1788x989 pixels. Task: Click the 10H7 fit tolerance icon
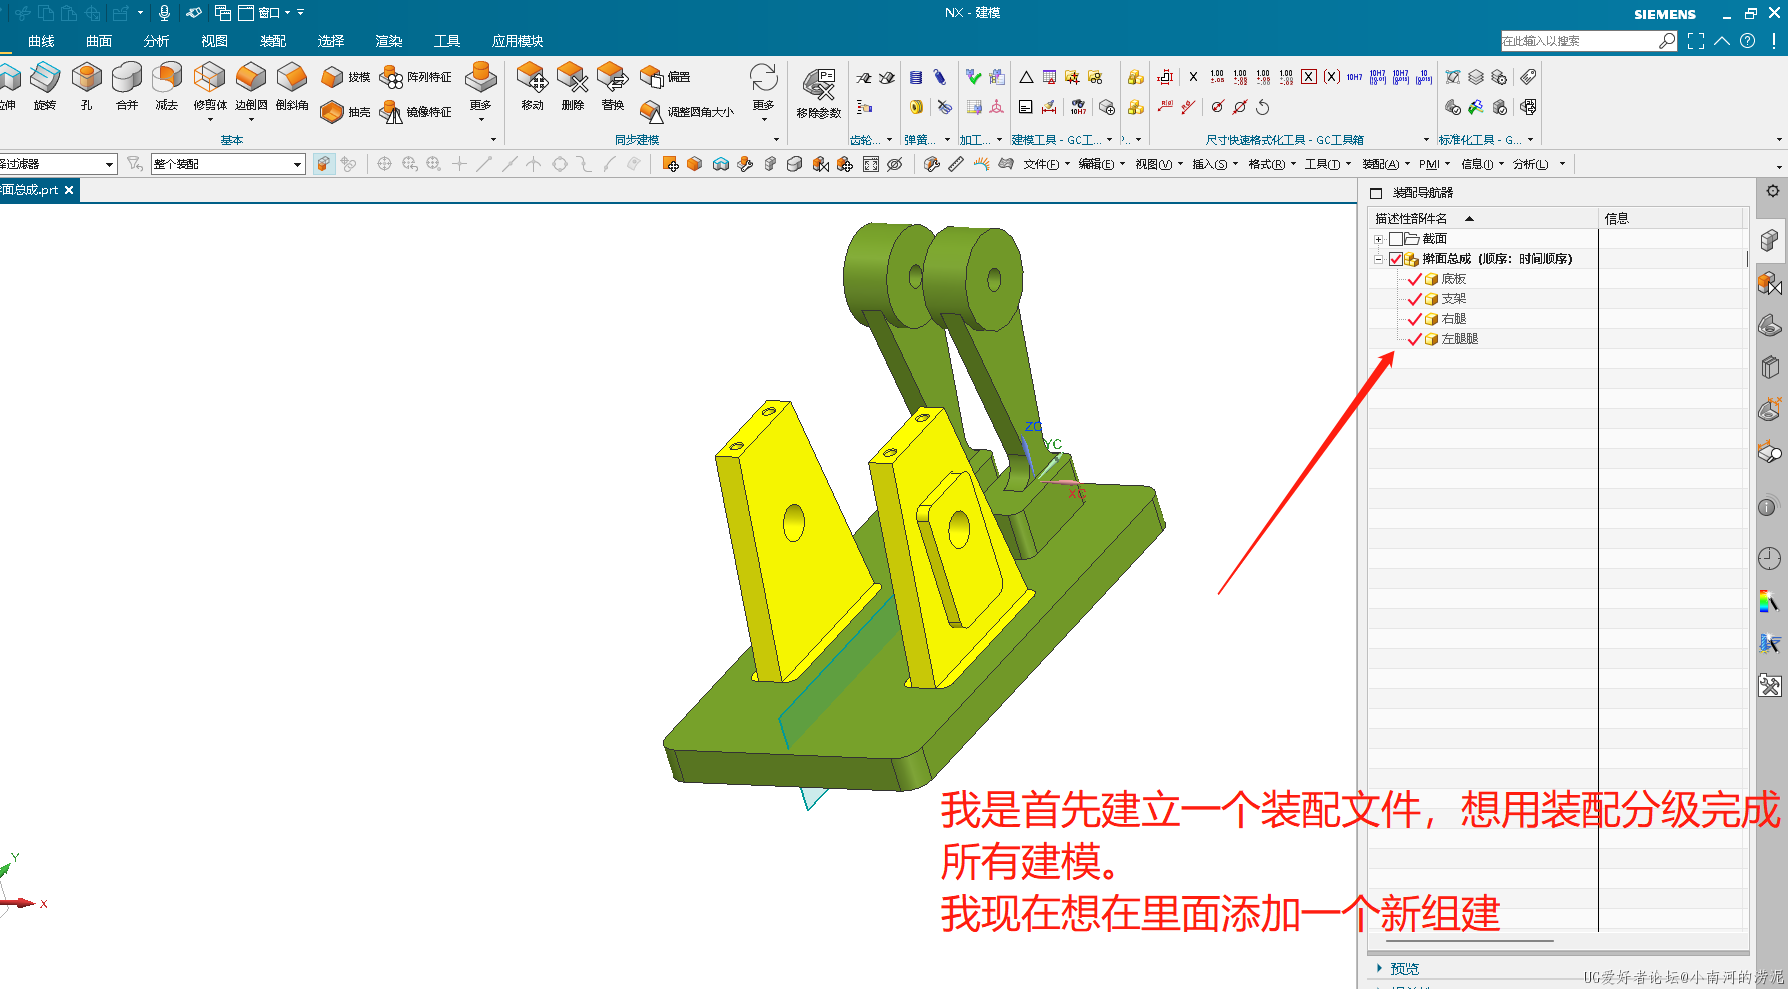point(1354,77)
